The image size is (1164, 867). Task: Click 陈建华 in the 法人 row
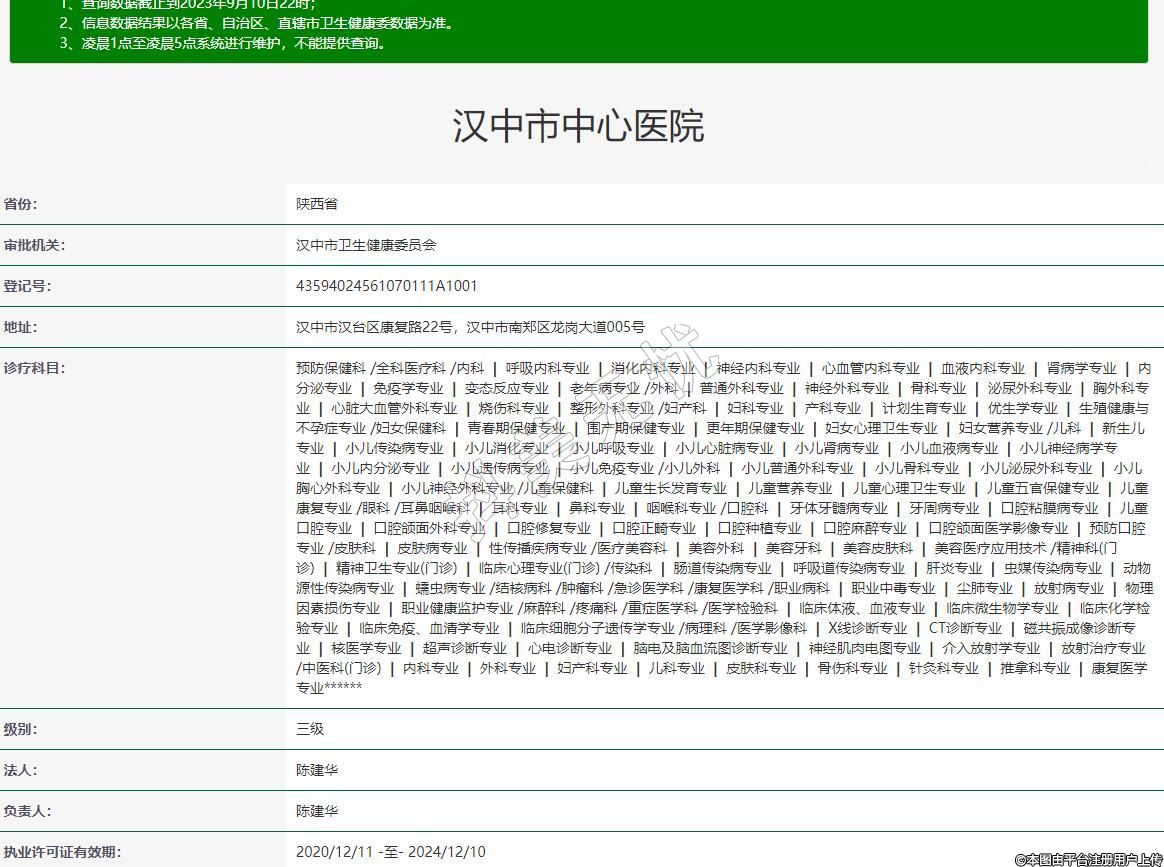[317, 770]
